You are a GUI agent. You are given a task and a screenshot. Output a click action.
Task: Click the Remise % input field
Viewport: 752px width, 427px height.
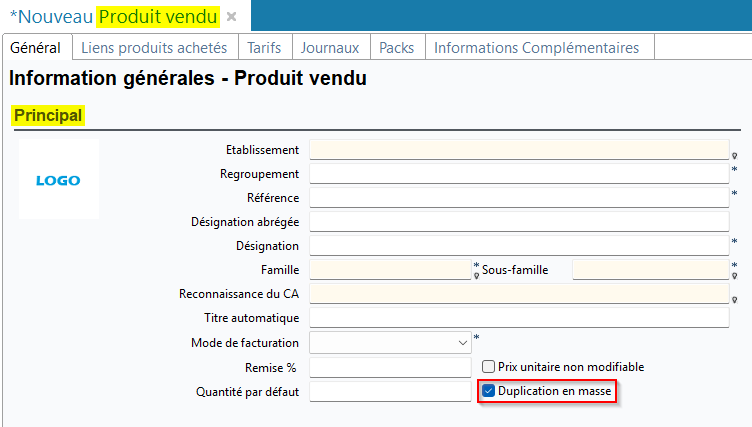click(390, 367)
